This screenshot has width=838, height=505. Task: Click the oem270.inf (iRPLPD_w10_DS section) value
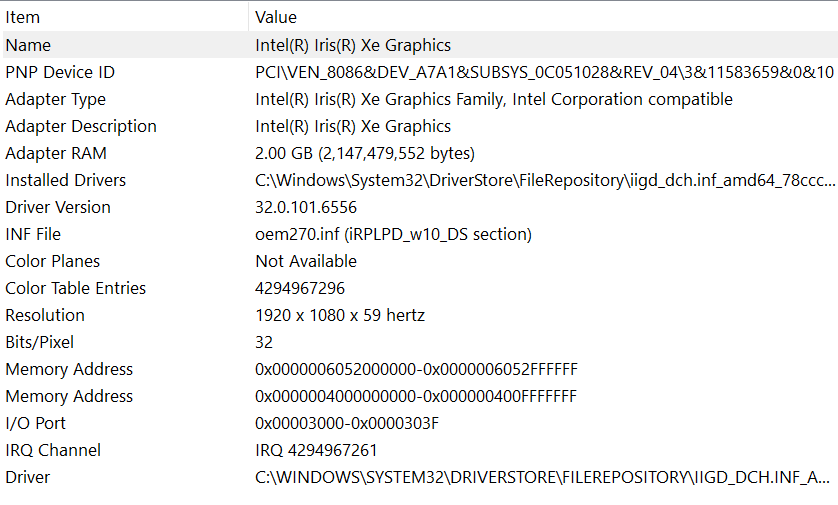pos(393,234)
